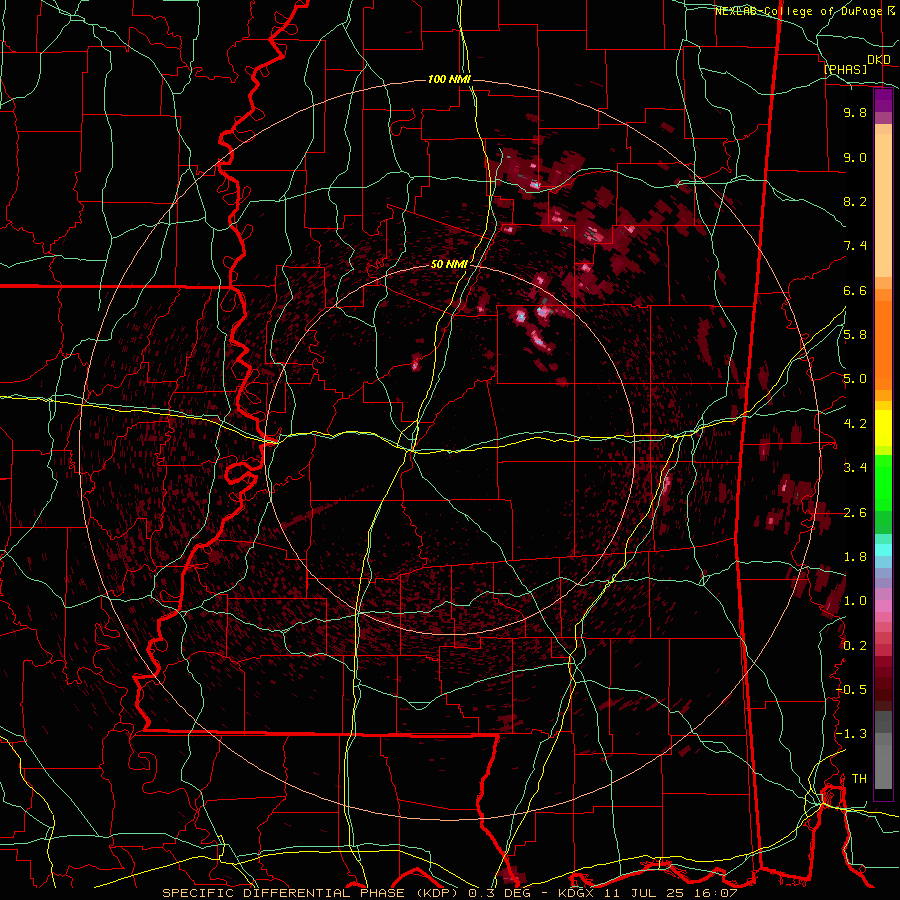The image size is (900, 900).
Task: Click the 3.4 value on the scale
Action: pos(855,468)
